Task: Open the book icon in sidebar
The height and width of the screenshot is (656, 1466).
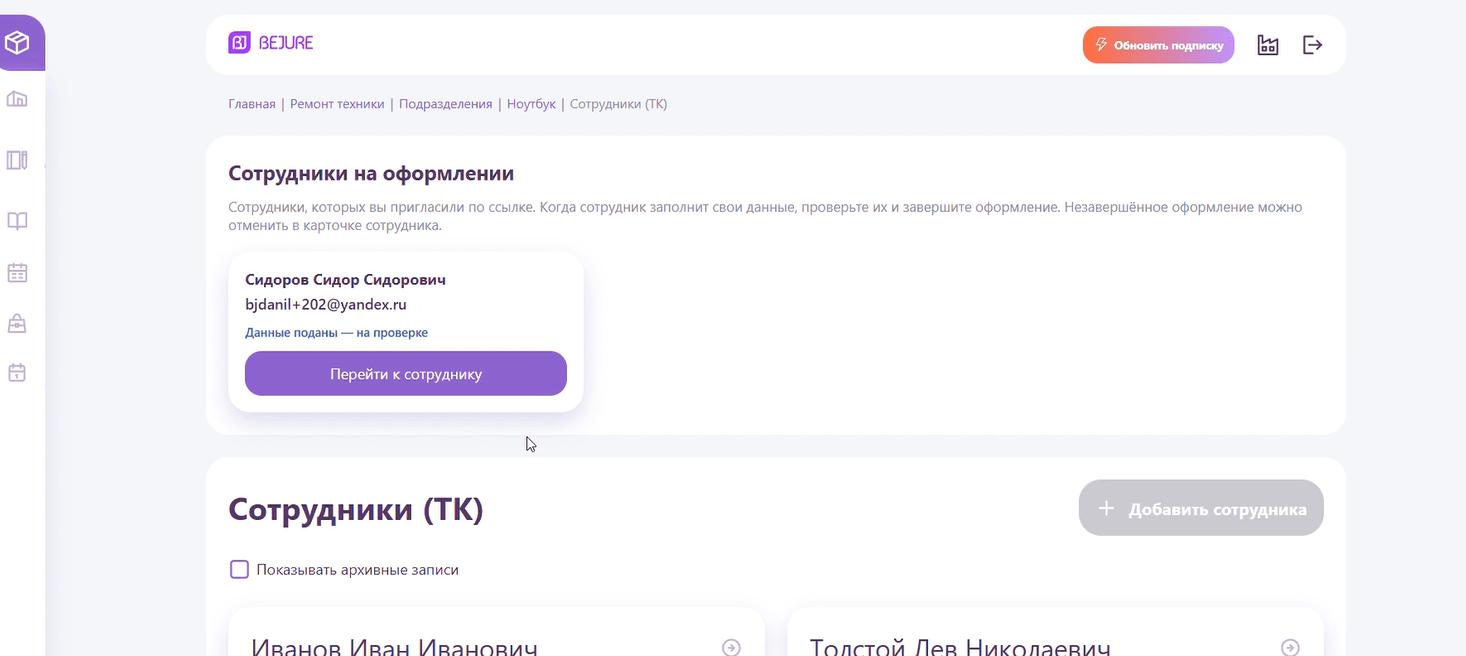Action: point(17,221)
